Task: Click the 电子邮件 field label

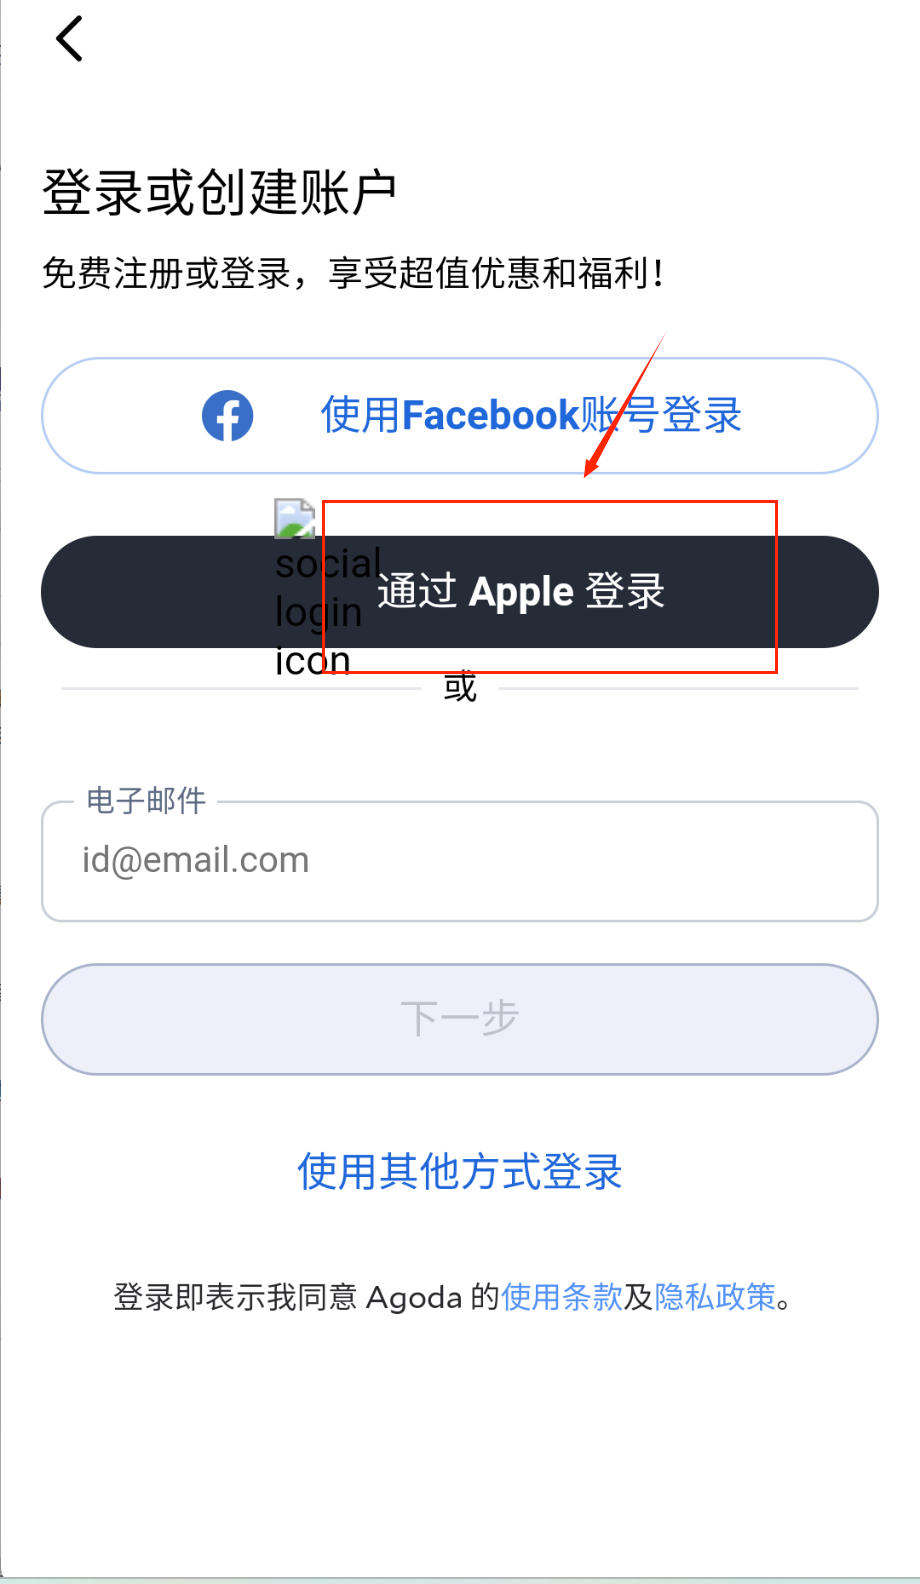Action: 146,800
